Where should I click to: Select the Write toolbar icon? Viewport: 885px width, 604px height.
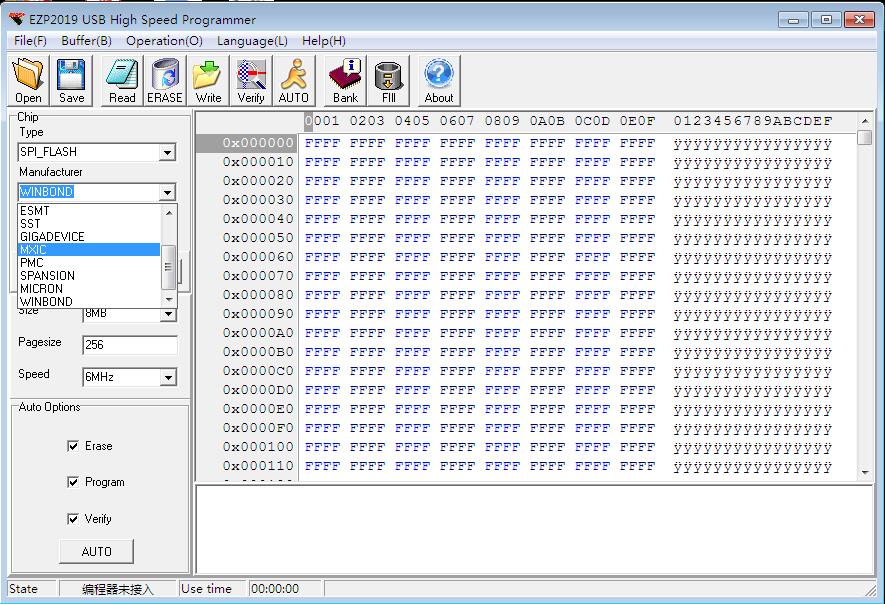(x=208, y=80)
